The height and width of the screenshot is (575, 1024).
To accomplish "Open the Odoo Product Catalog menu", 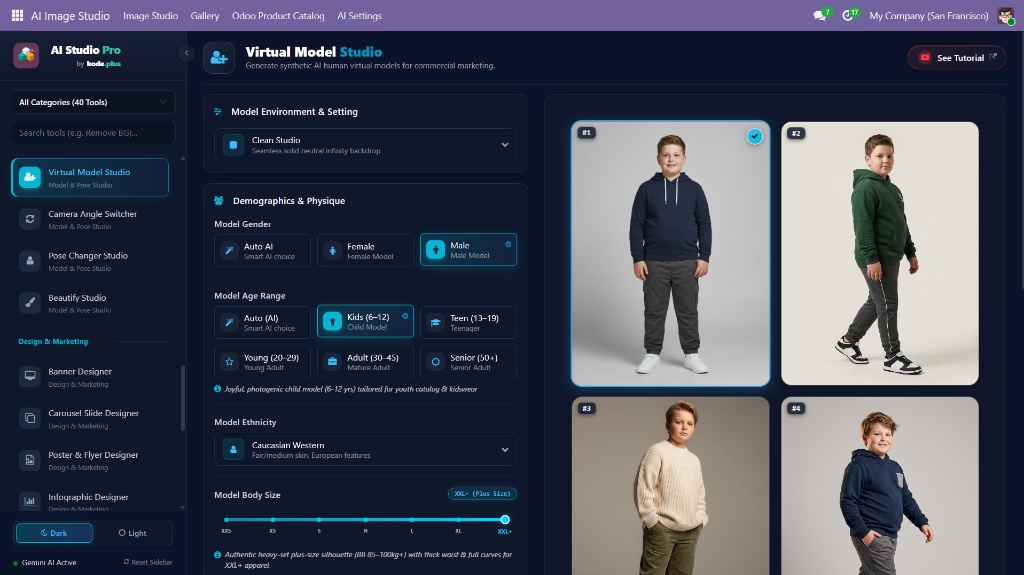I will [278, 16].
